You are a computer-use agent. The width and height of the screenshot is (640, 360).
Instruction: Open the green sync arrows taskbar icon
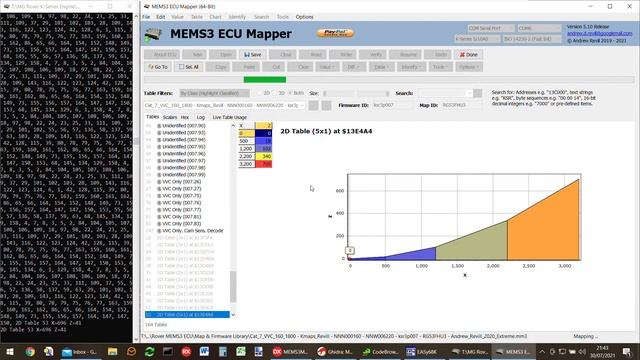tap(149, 351)
